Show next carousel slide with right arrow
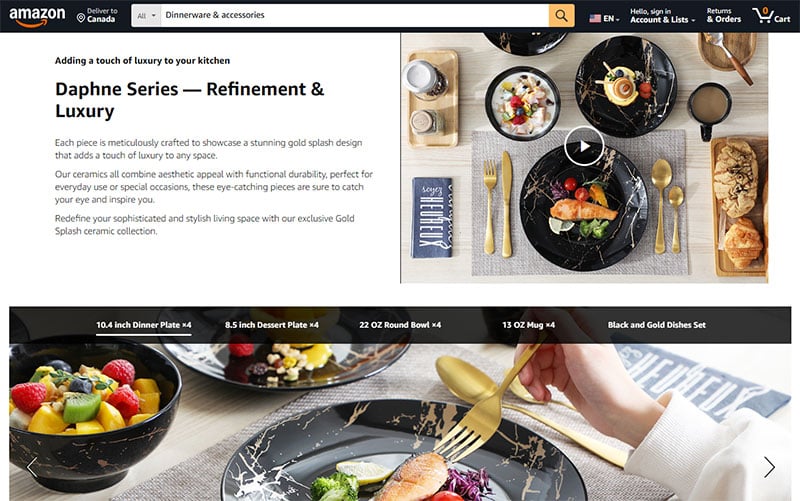 point(769,467)
